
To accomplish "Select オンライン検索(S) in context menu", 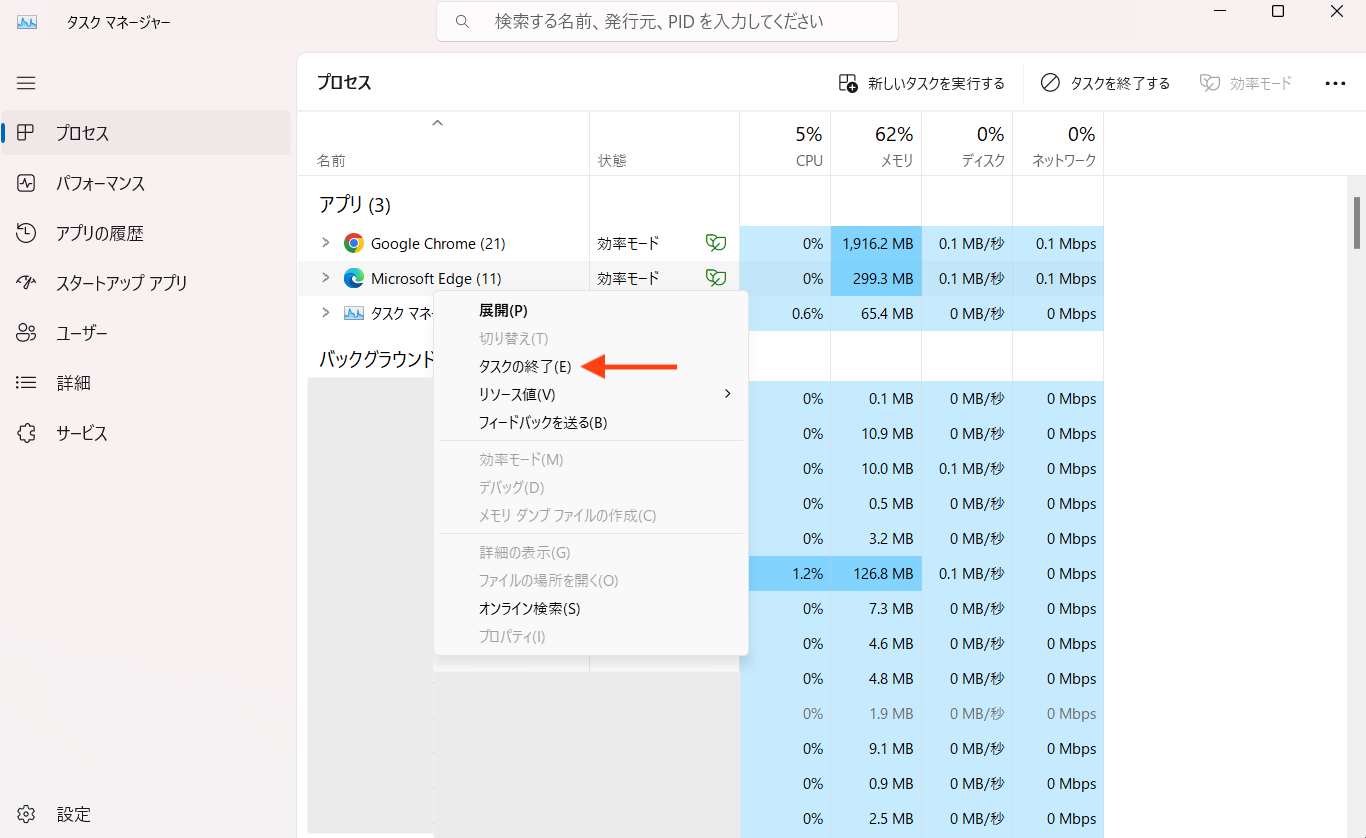I will [x=591, y=608].
